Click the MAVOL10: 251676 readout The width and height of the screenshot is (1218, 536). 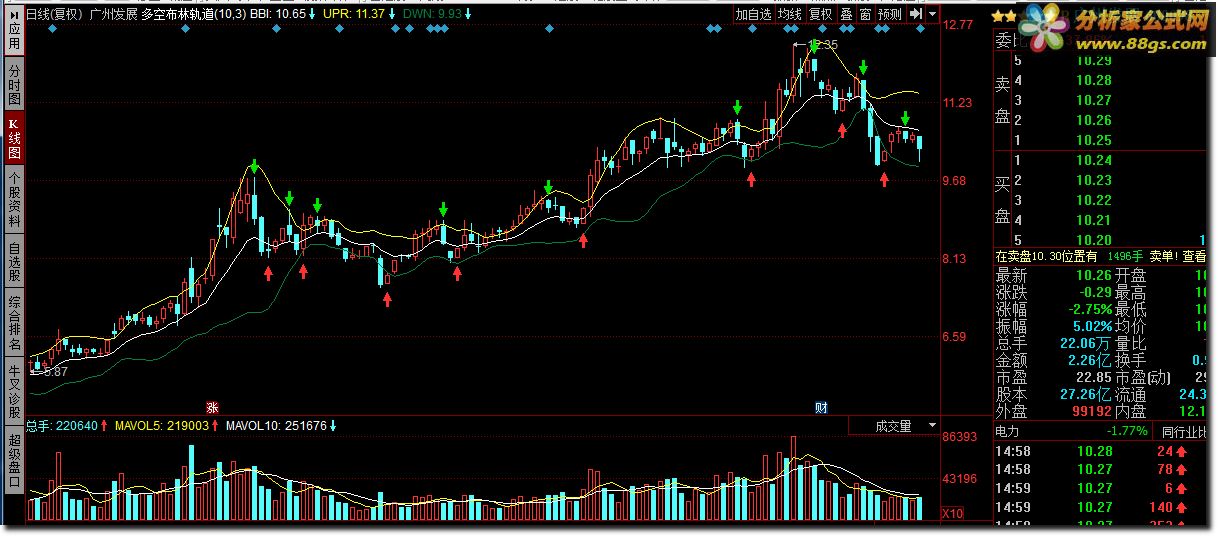(x=277, y=426)
